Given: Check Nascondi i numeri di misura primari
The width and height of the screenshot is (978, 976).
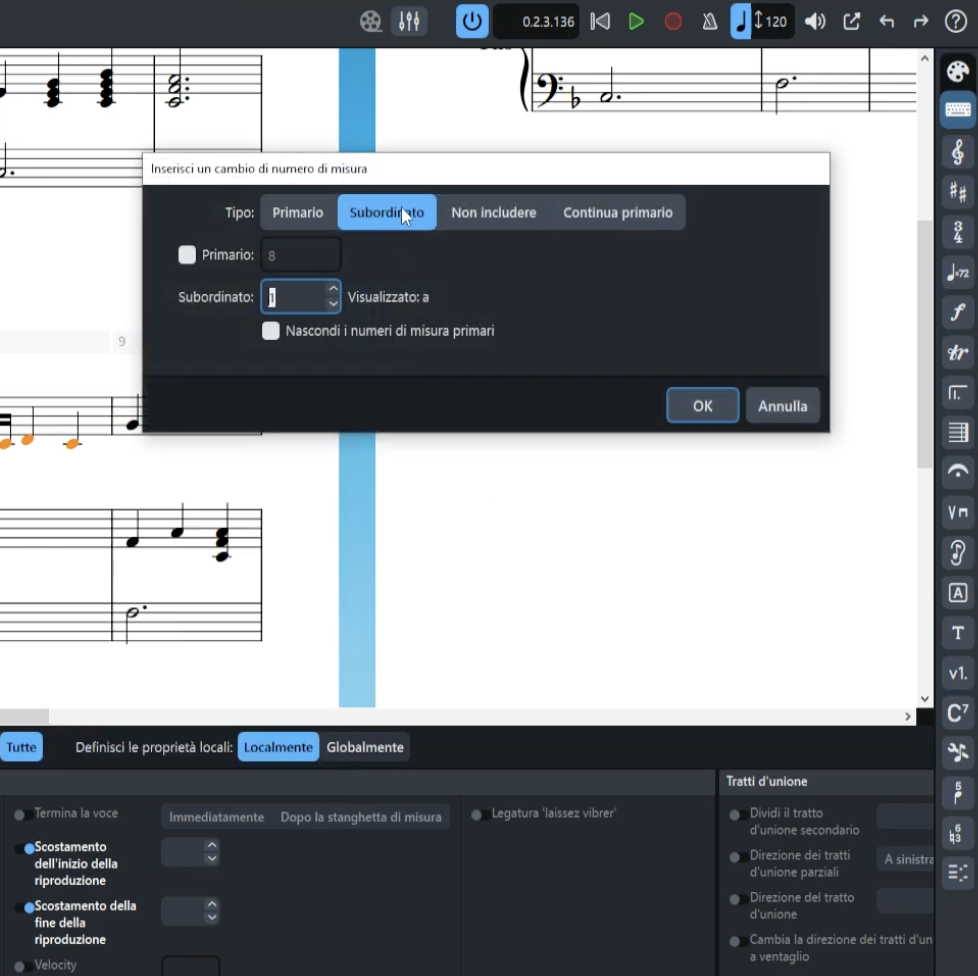Looking at the screenshot, I should click(x=271, y=331).
